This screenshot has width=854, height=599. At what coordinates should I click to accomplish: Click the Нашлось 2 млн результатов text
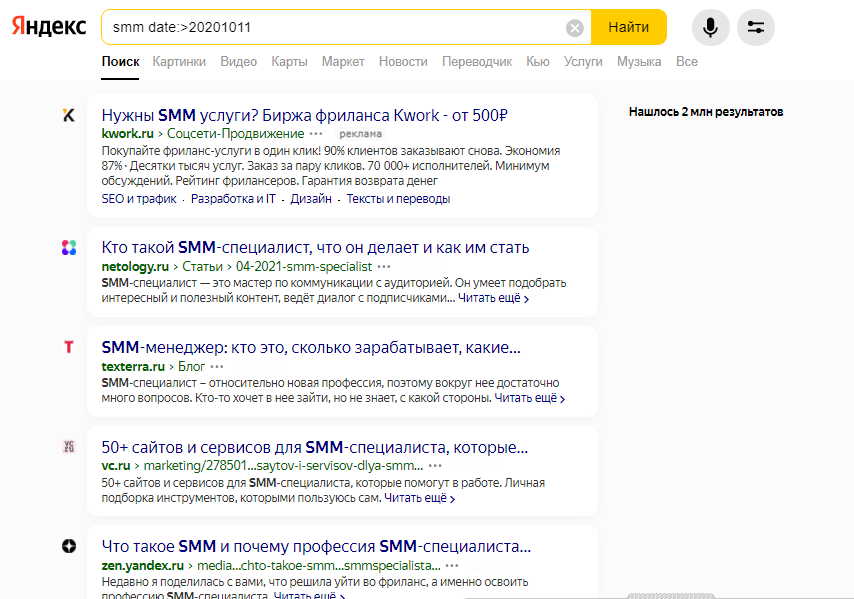point(706,112)
